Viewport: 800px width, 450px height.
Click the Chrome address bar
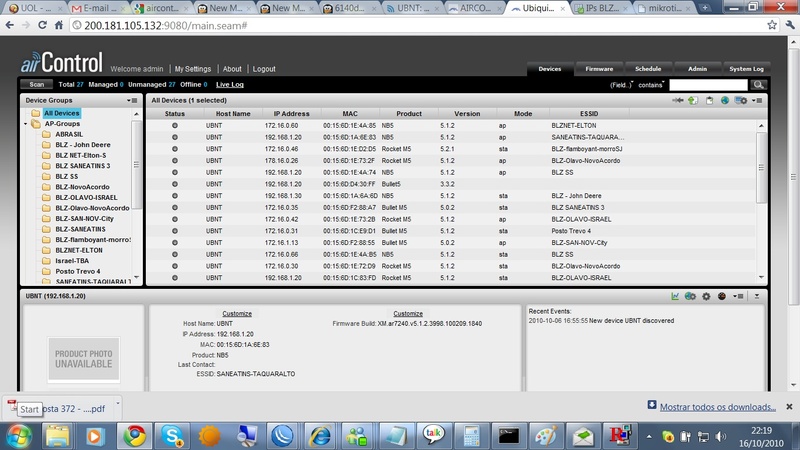pyautogui.click(x=418, y=25)
